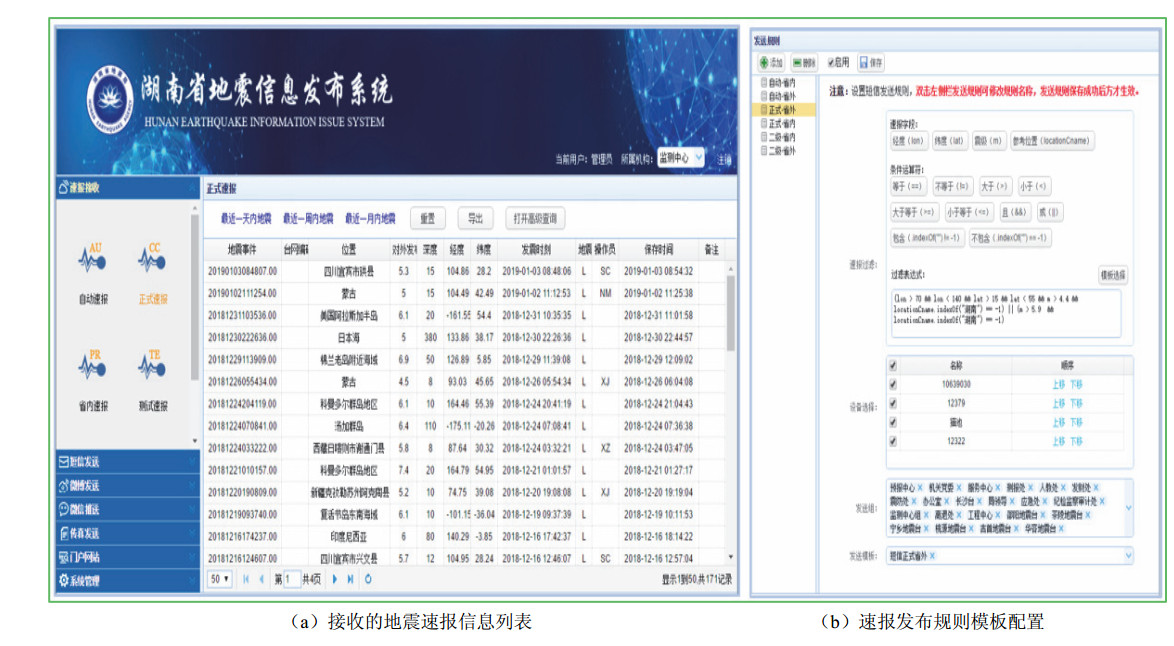
Task: Insert 参考位置 (locationCname) field button
Action: click(1052, 141)
